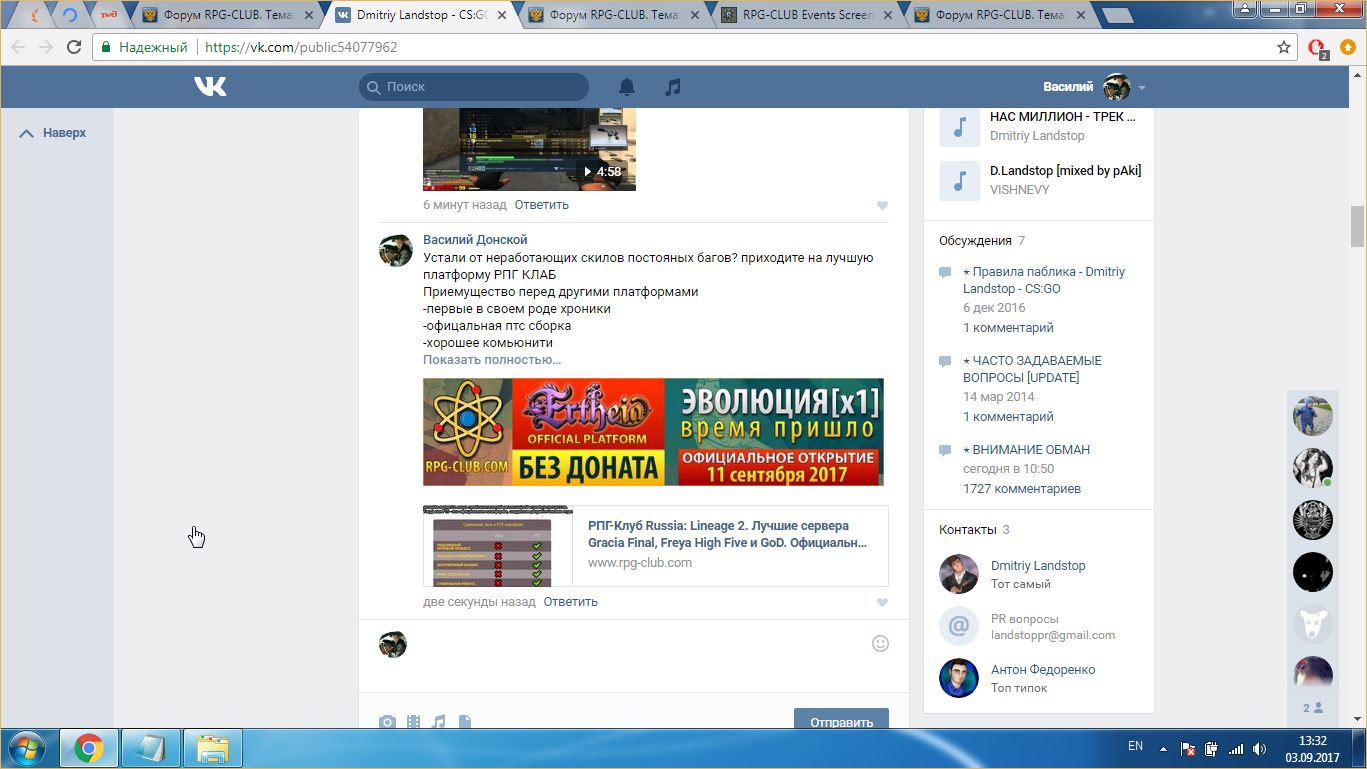This screenshot has width=1367, height=769.
Task: Click the VK search field
Action: pyautogui.click(x=474, y=87)
